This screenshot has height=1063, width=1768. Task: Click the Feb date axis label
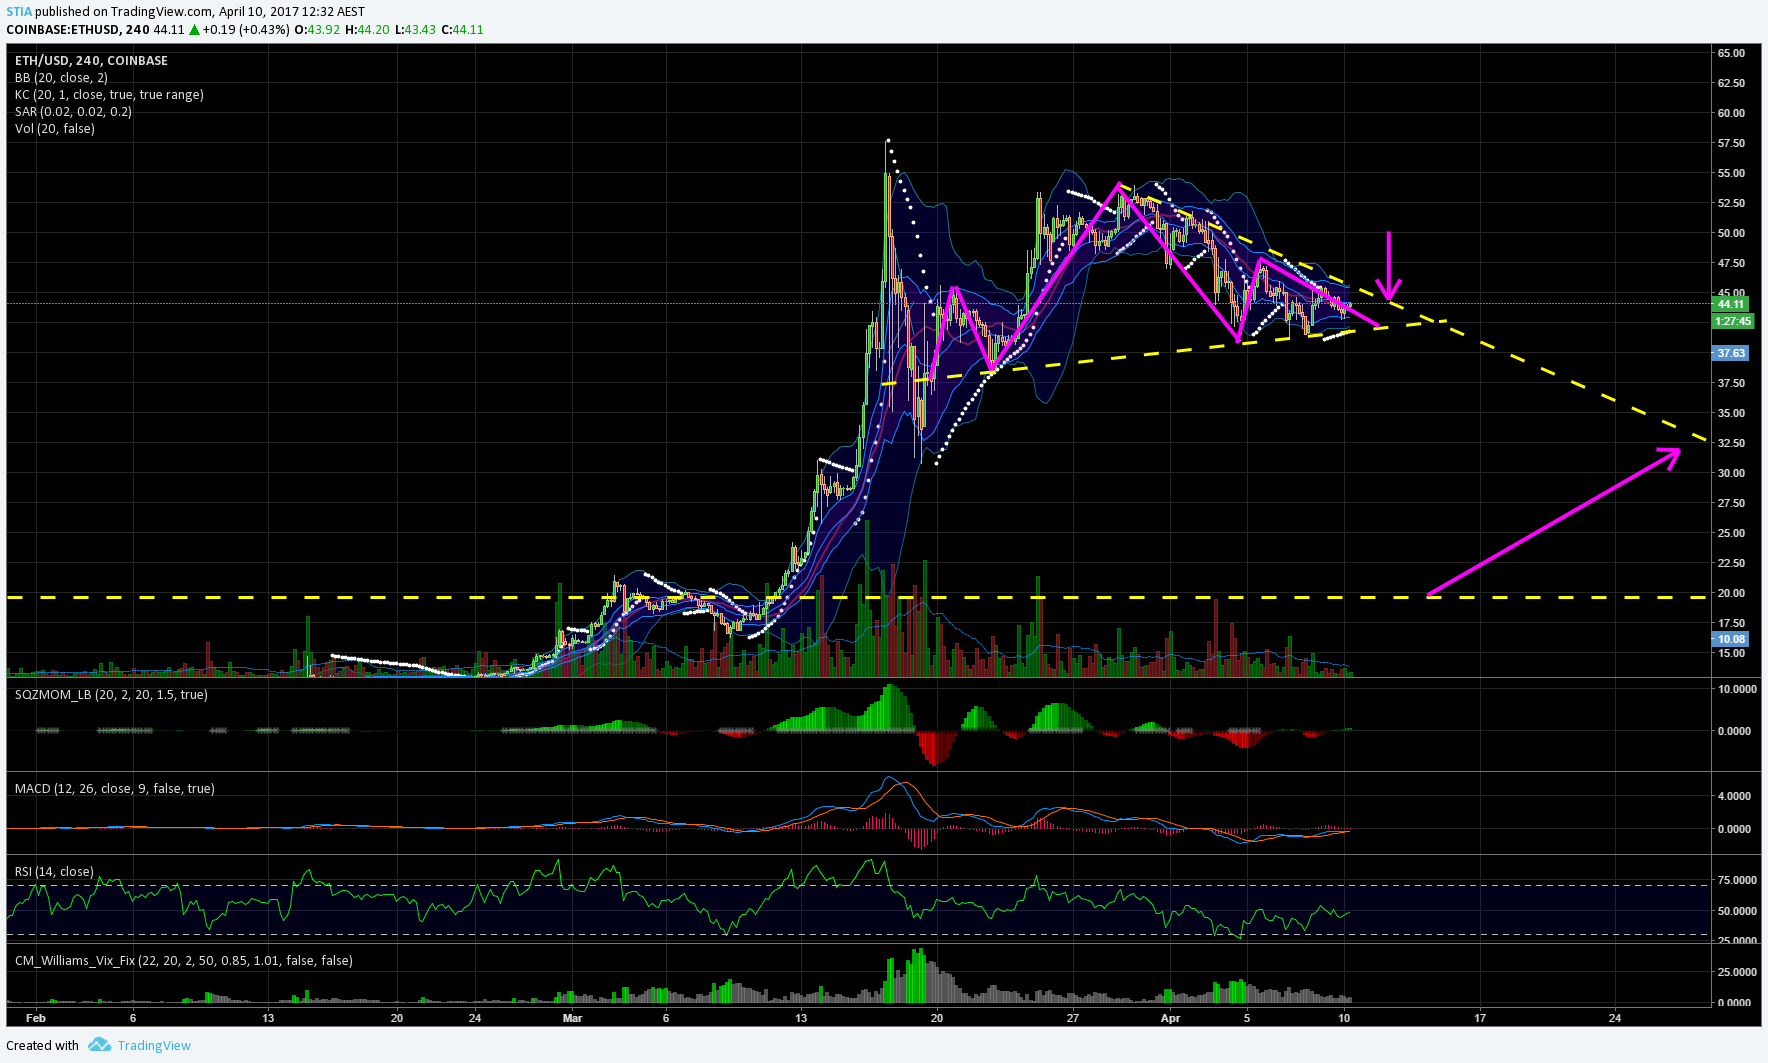click(x=36, y=1019)
